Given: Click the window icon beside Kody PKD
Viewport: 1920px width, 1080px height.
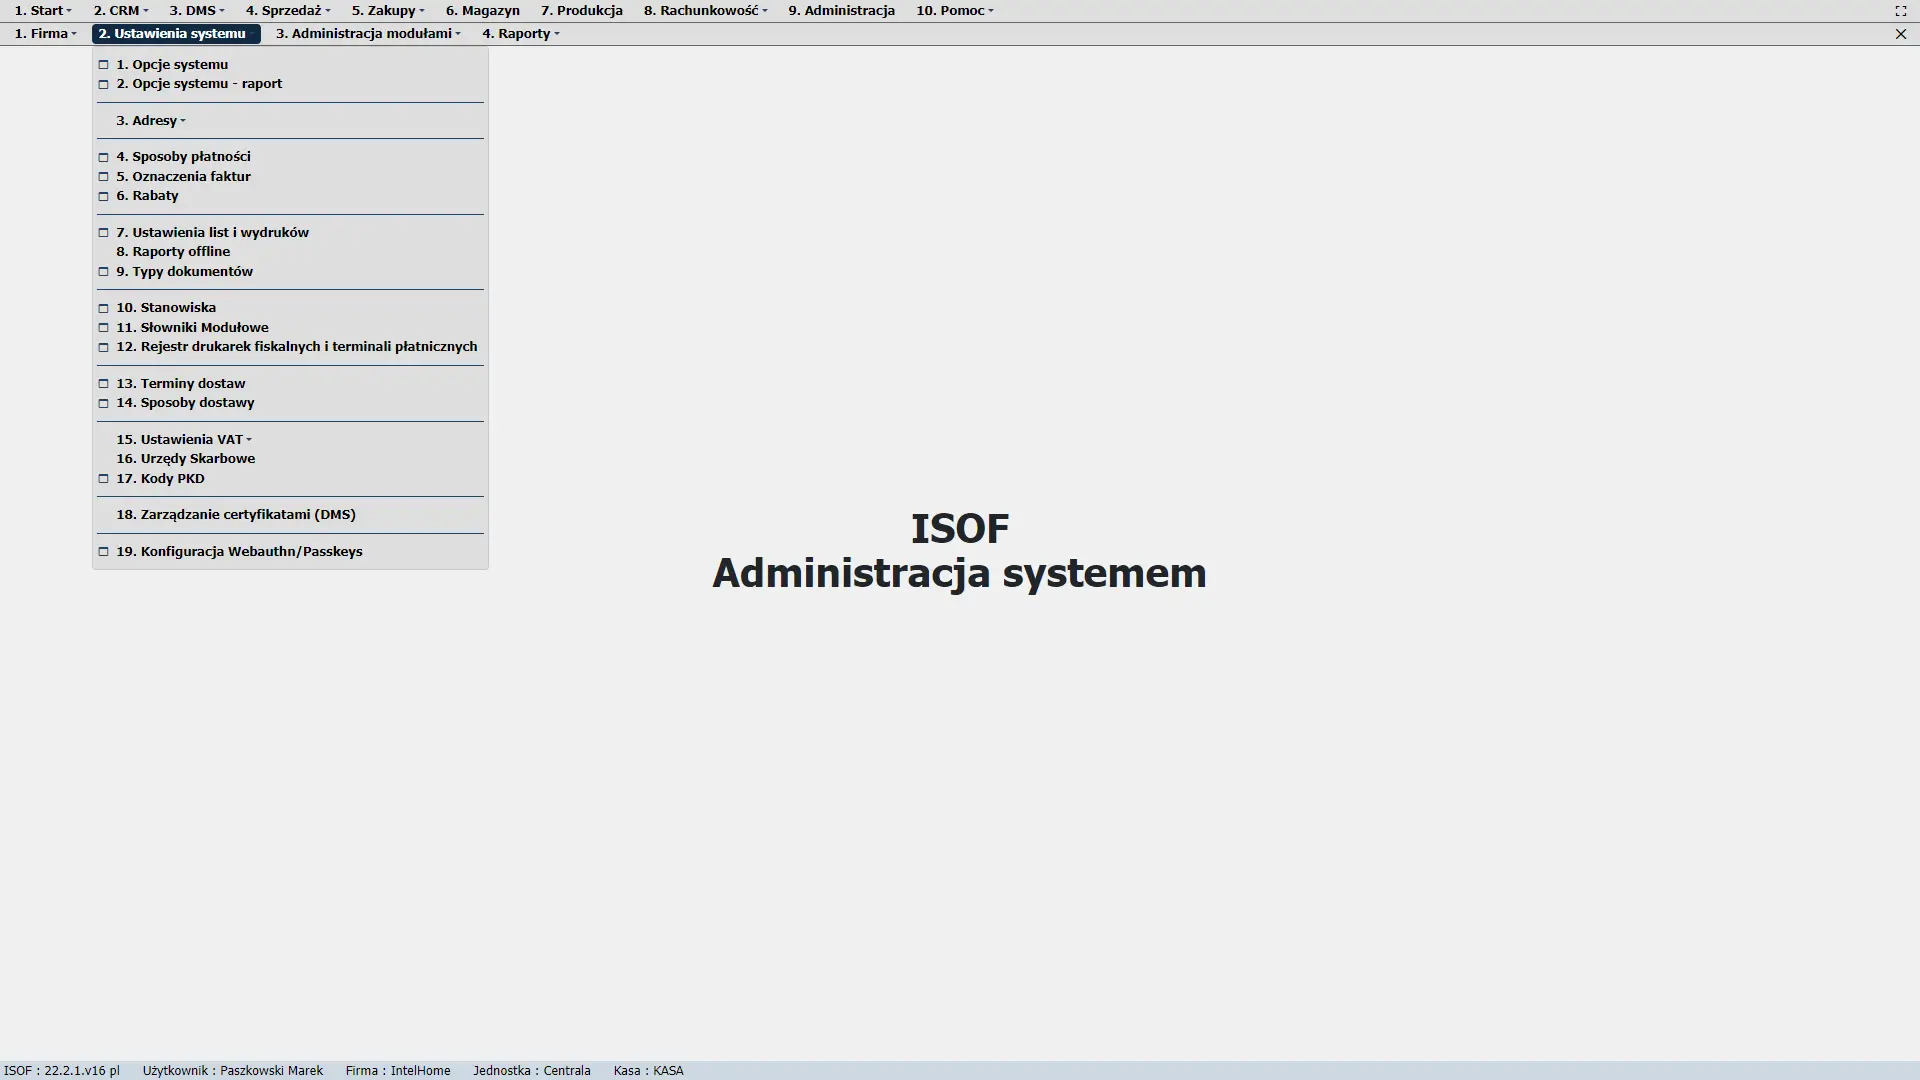Looking at the screenshot, I should 103,479.
